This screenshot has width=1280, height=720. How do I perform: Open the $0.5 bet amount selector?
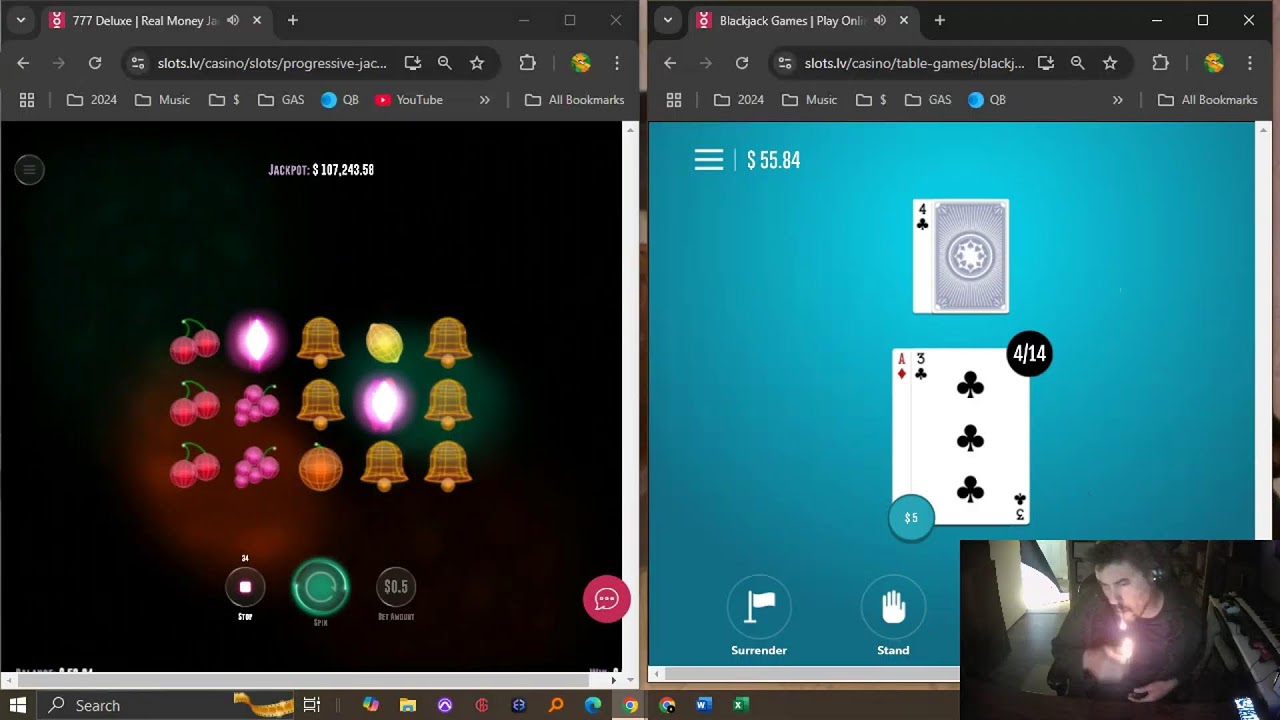pos(396,587)
